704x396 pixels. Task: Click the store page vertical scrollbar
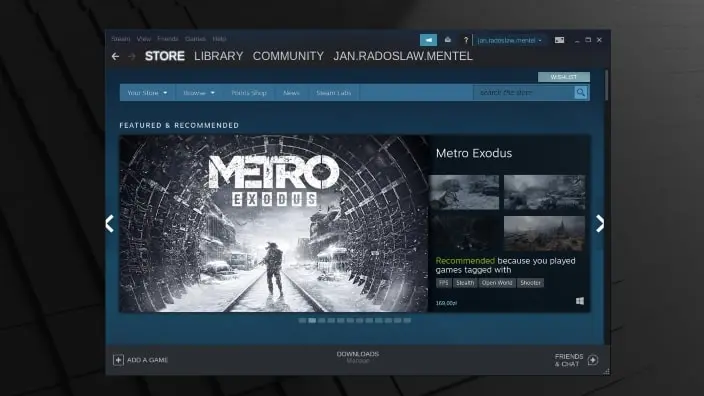pos(607,85)
